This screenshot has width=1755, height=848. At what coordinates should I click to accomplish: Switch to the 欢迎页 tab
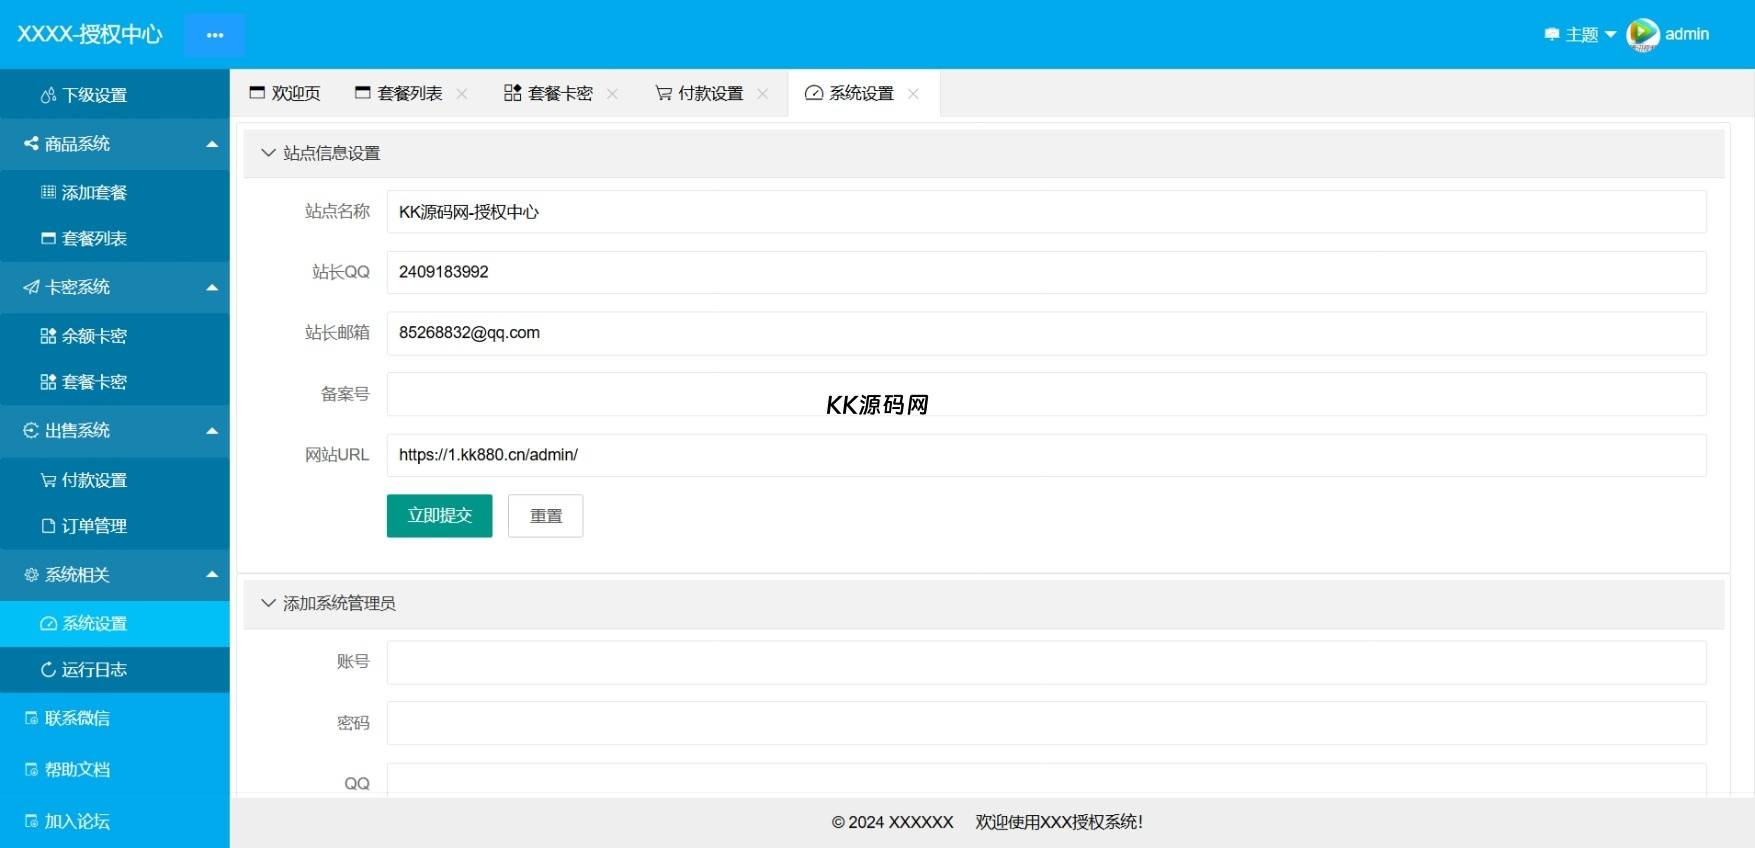[285, 94]
